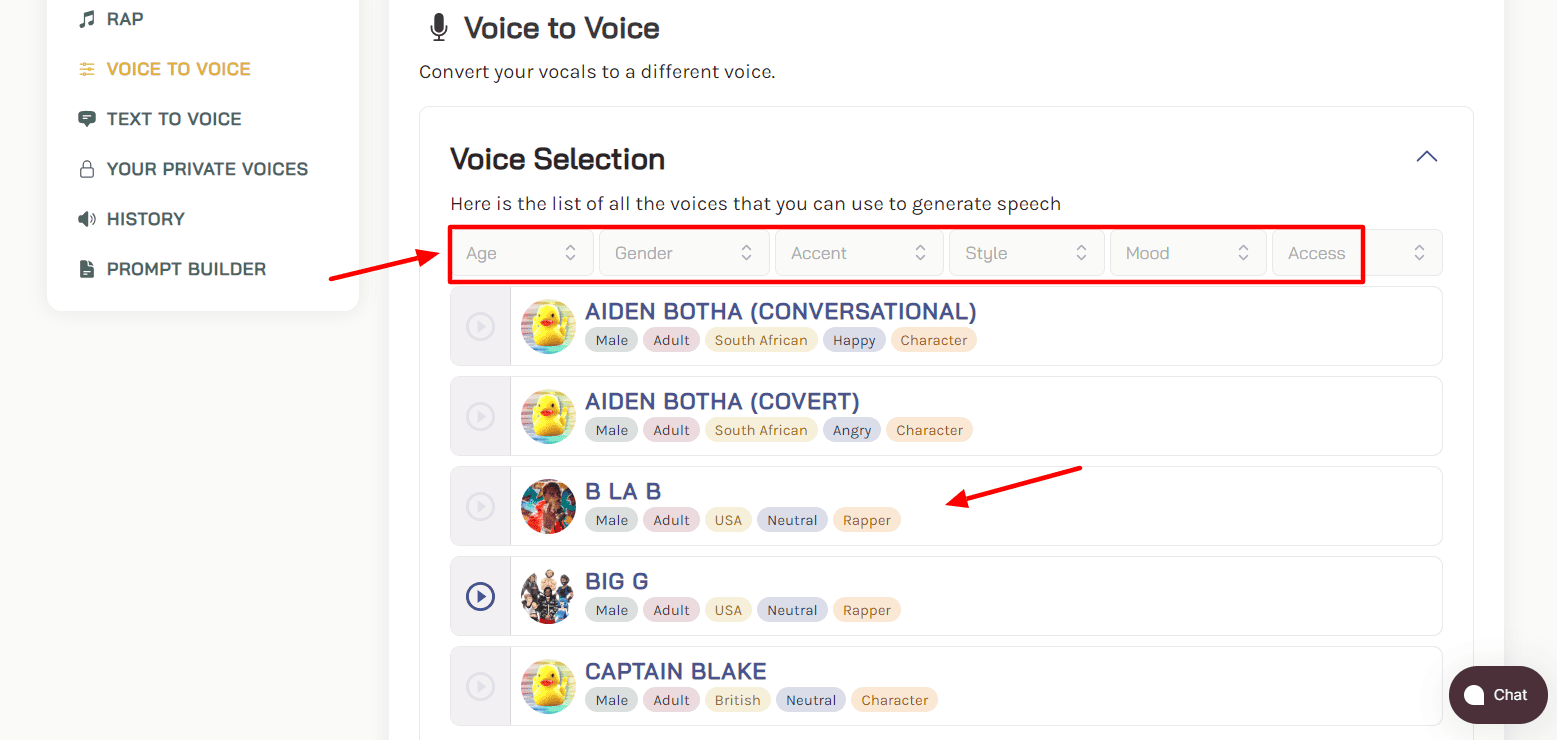Screen dimensions: 1557x740
Task: Play the CAPTAIN BLAKE voice preview
Action: 481,687
